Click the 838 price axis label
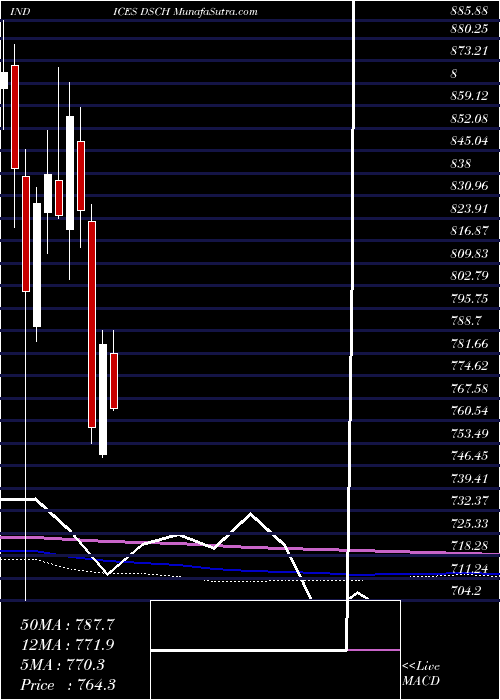The width and height of the screenshot is (500, 700). pos(460,164)
